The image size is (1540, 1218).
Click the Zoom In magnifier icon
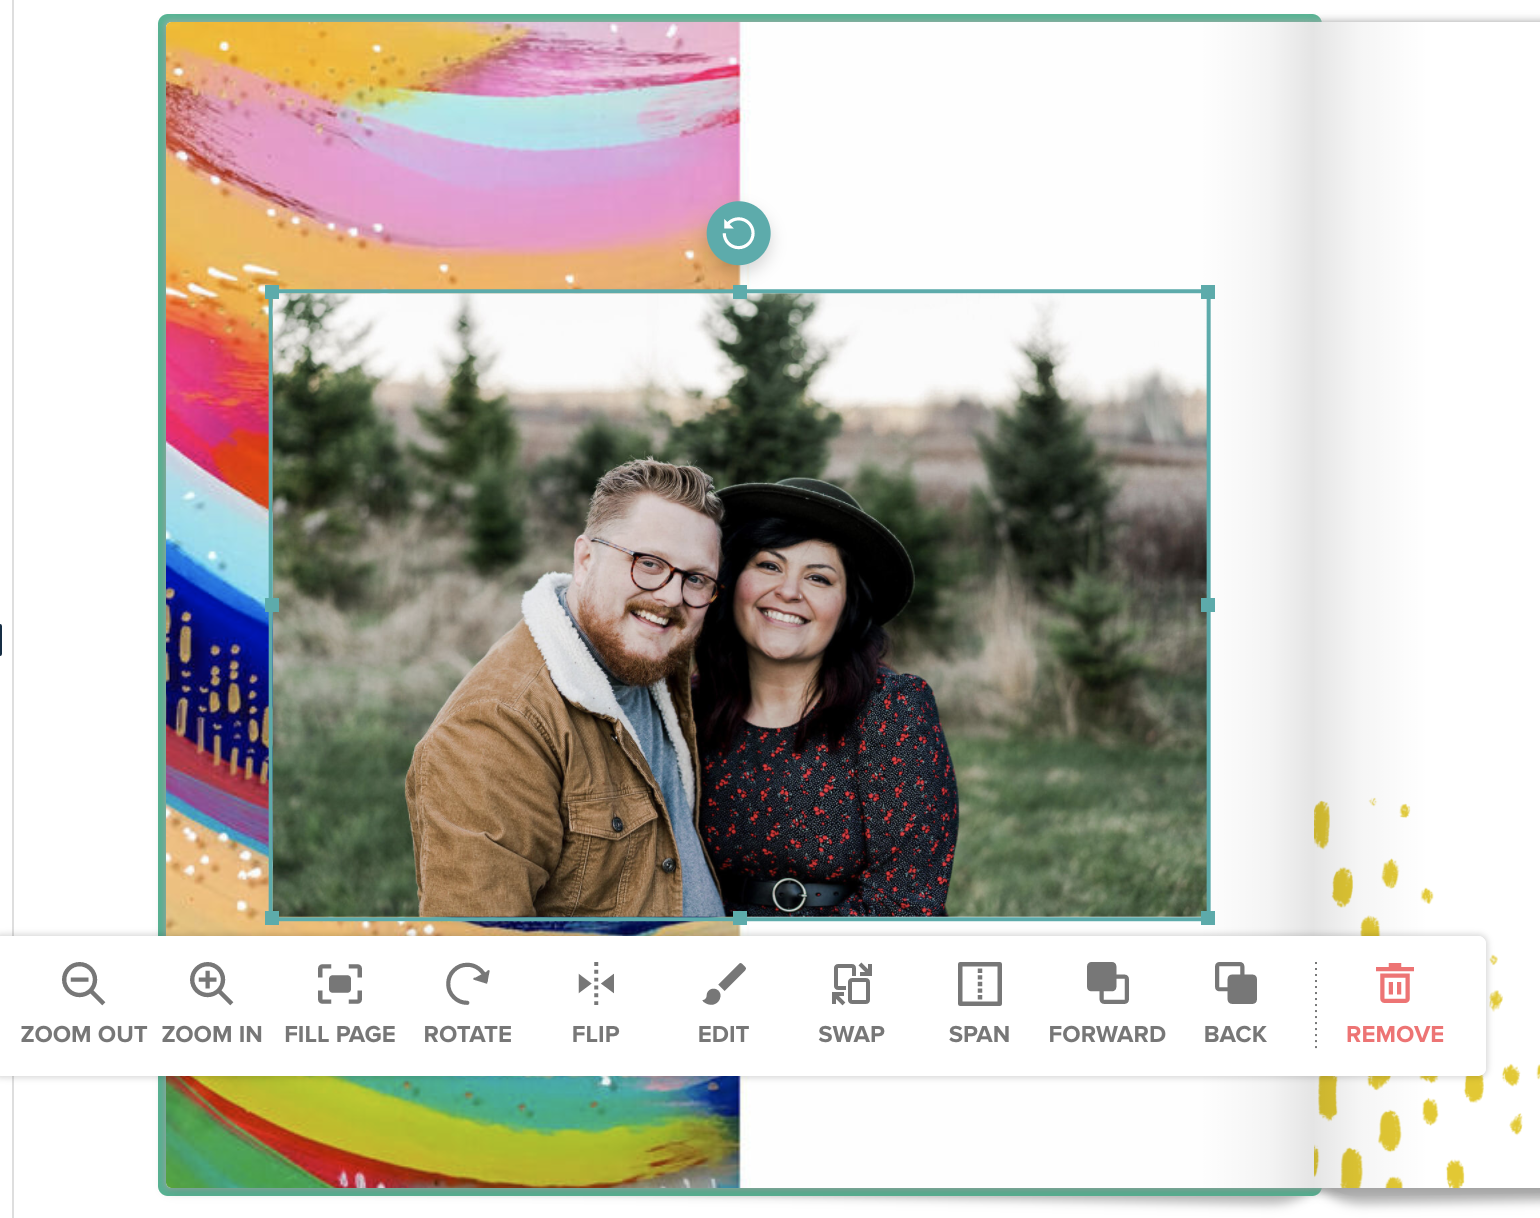pos(211,983)
